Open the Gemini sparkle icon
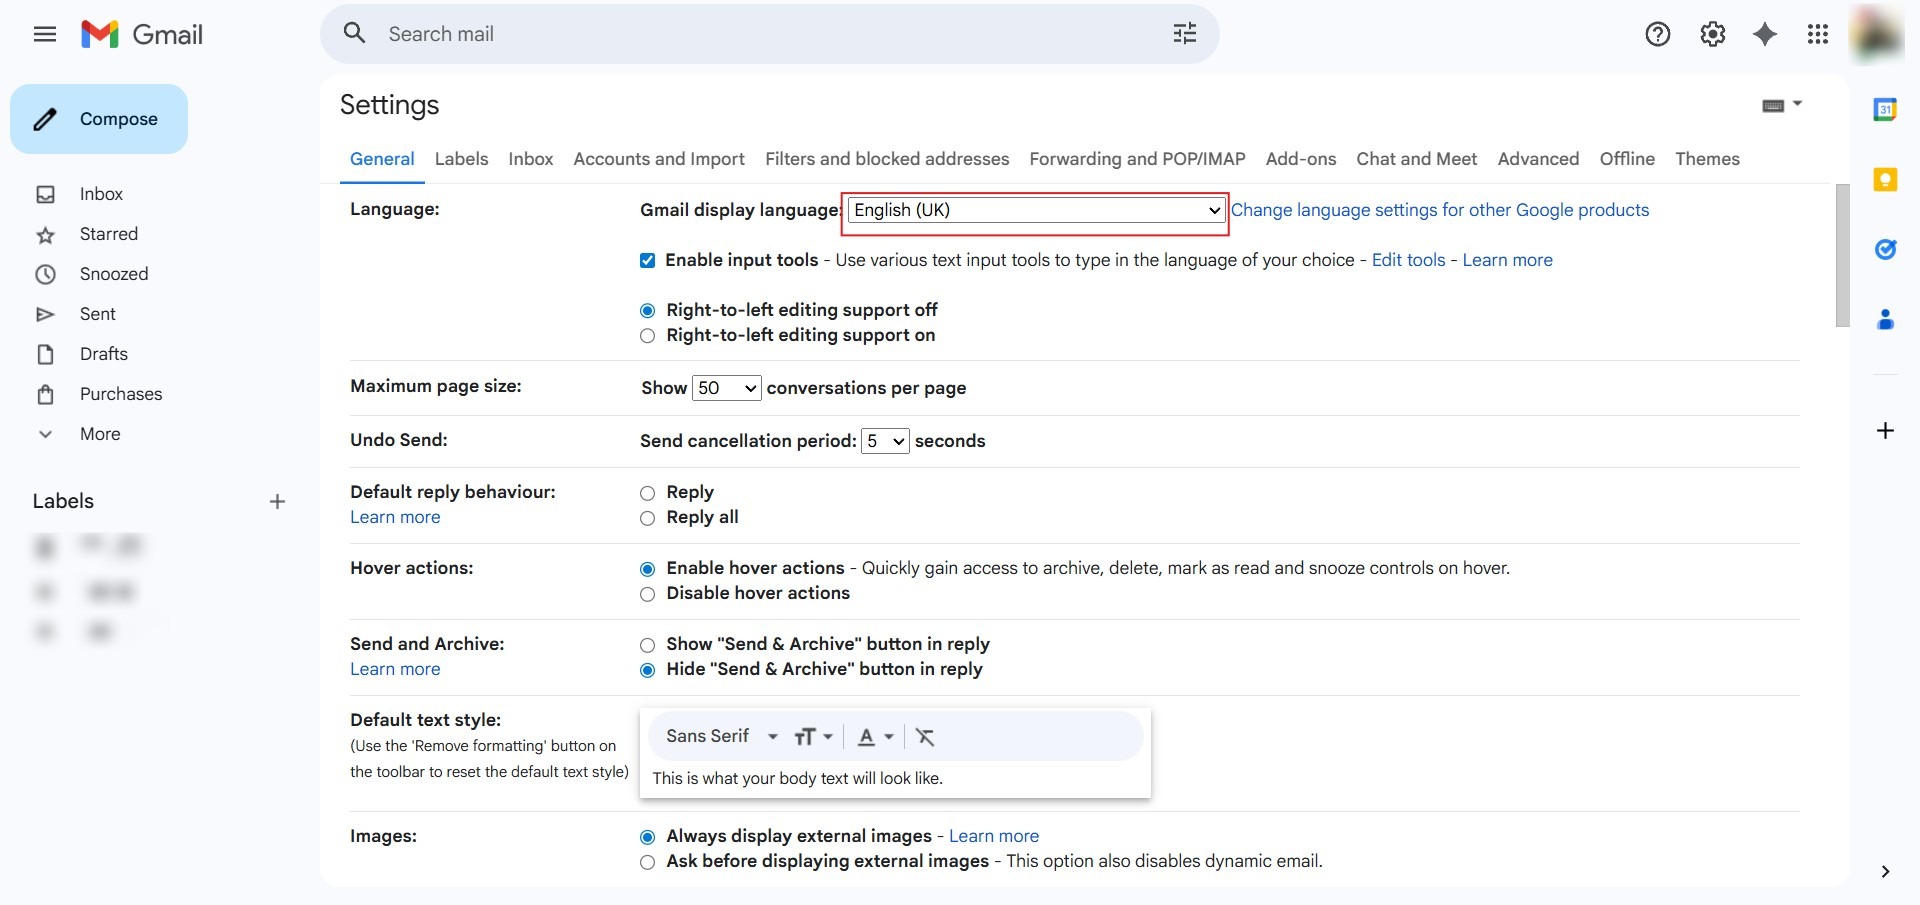This screenshot has height=905, width=1920. [x=1765, y=34]
